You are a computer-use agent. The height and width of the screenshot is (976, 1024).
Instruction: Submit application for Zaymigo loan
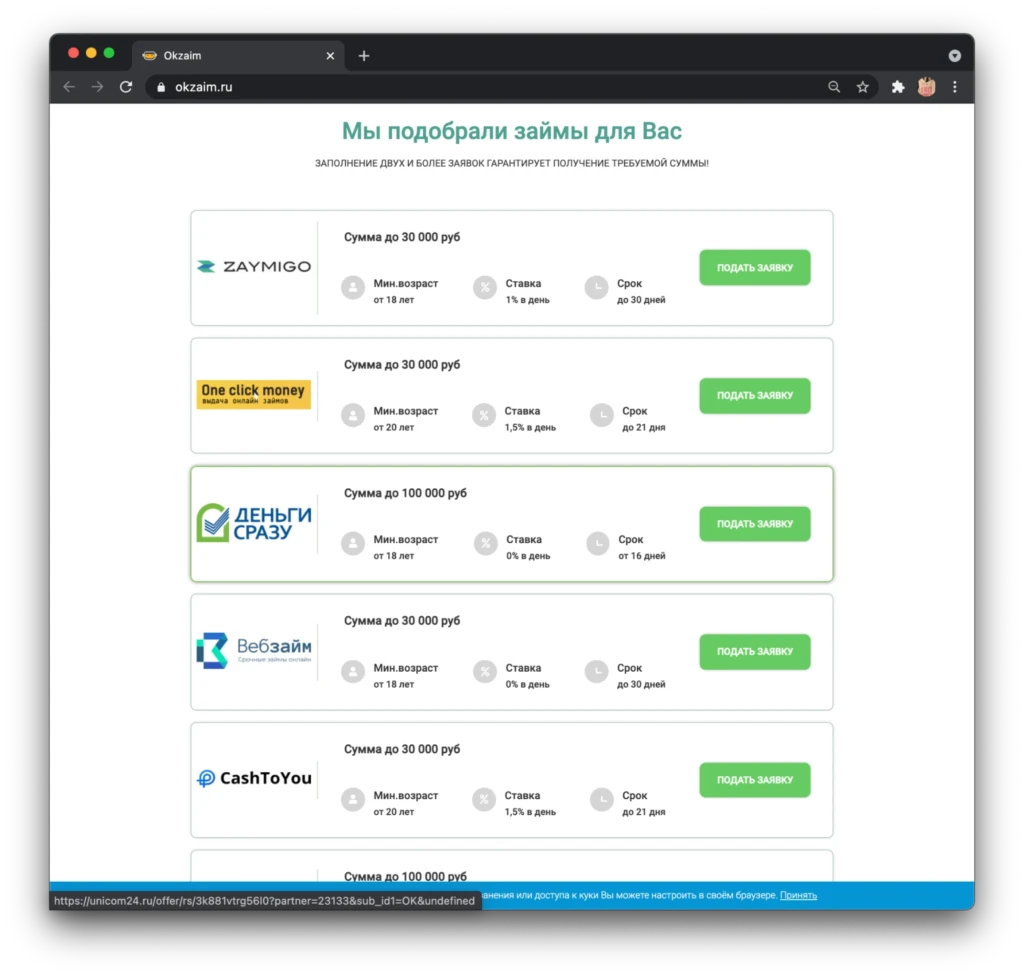[x=755, y=268]
